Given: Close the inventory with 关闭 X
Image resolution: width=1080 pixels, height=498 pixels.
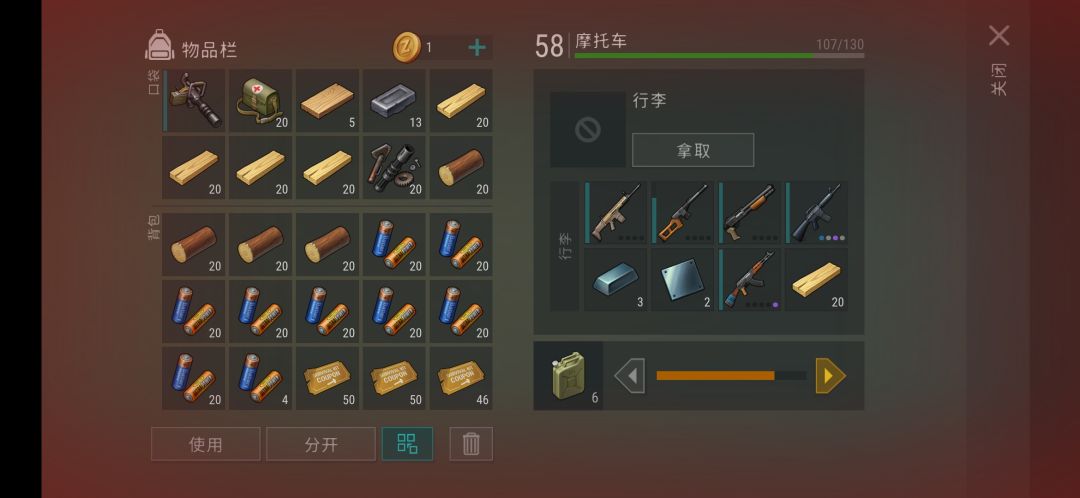Looking at the screenshot, I should [999, 36].
